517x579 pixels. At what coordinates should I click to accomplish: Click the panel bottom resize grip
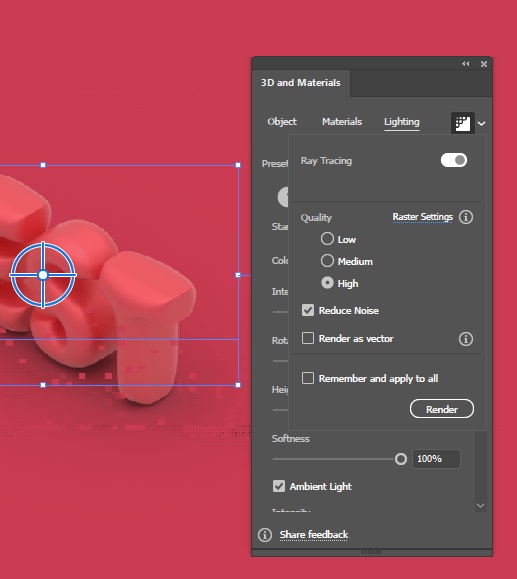(371, 552)
